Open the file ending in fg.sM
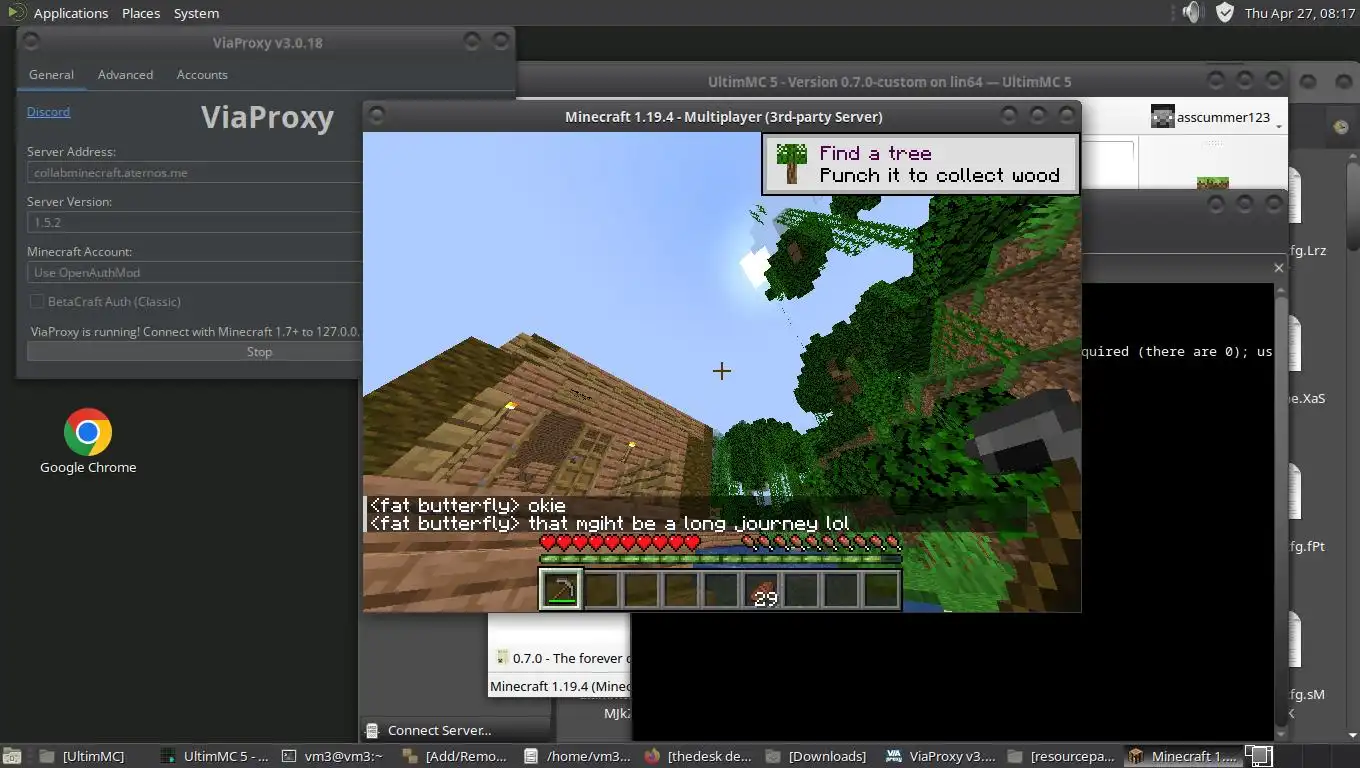Screen dimensions: 1360x768 (1306, 657)
